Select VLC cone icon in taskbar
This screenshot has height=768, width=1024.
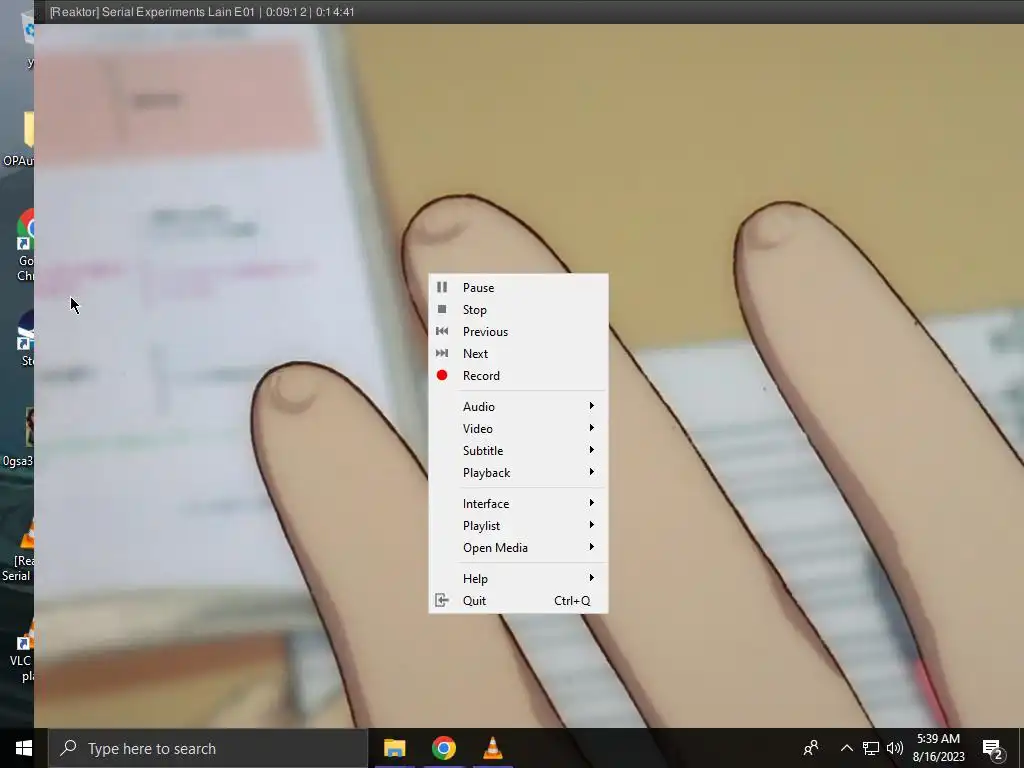coord(492,748)
